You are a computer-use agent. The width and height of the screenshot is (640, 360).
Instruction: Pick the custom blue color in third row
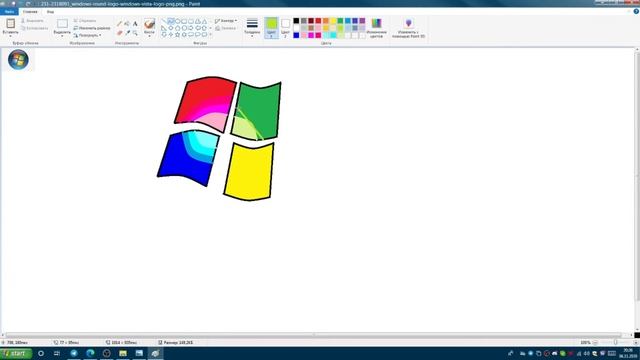(296, 36)
